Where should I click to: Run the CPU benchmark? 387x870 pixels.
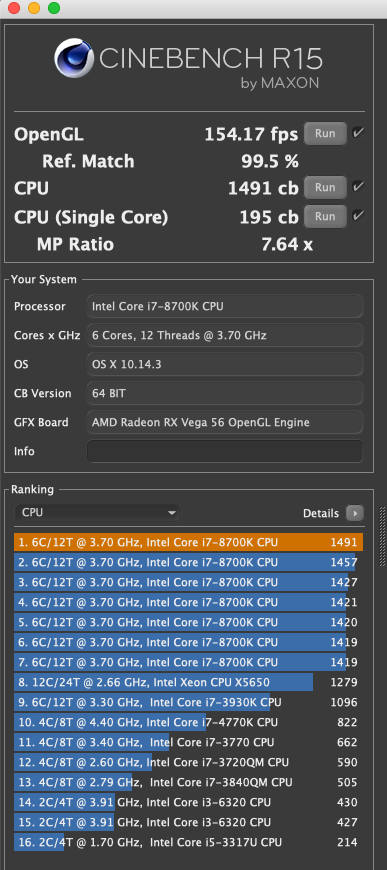point(325,188)
